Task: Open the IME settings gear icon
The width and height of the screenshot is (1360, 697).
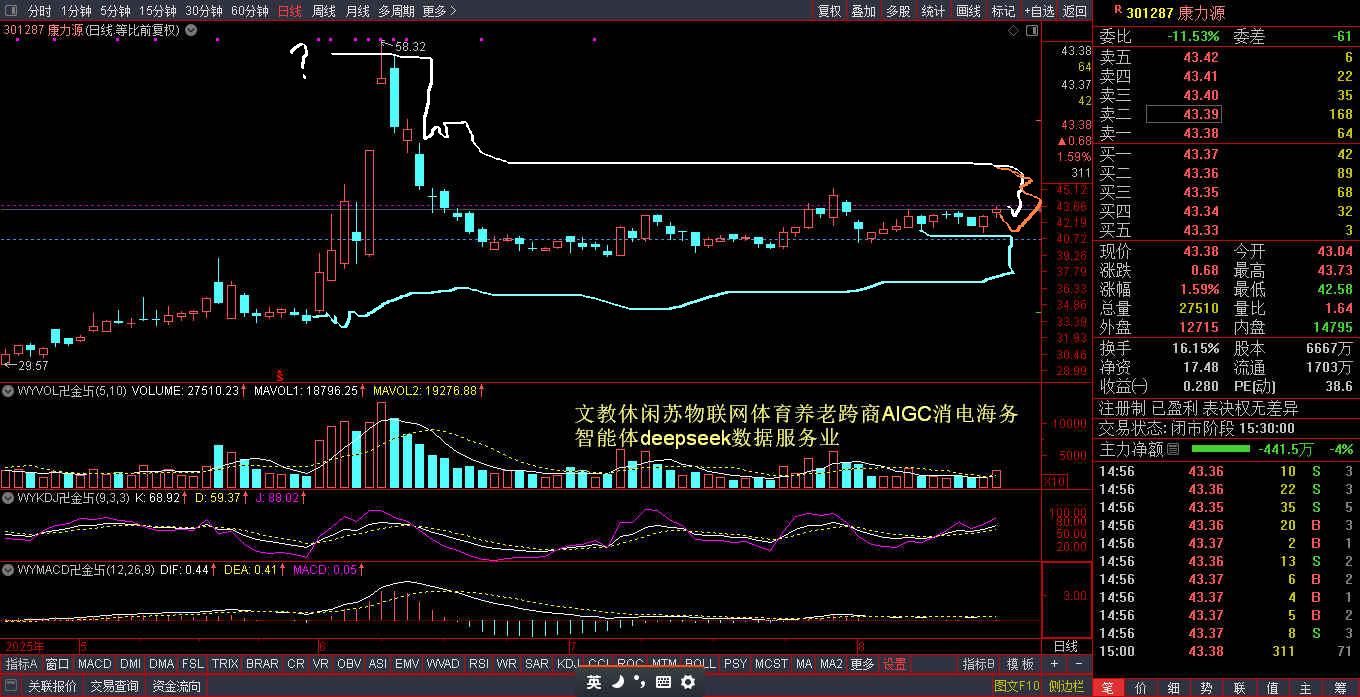Action: (688, 682)
